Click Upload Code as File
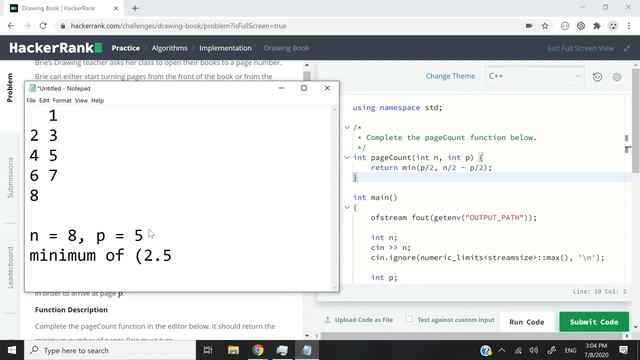This screenshot has width=640, height=360. [359, 320]
